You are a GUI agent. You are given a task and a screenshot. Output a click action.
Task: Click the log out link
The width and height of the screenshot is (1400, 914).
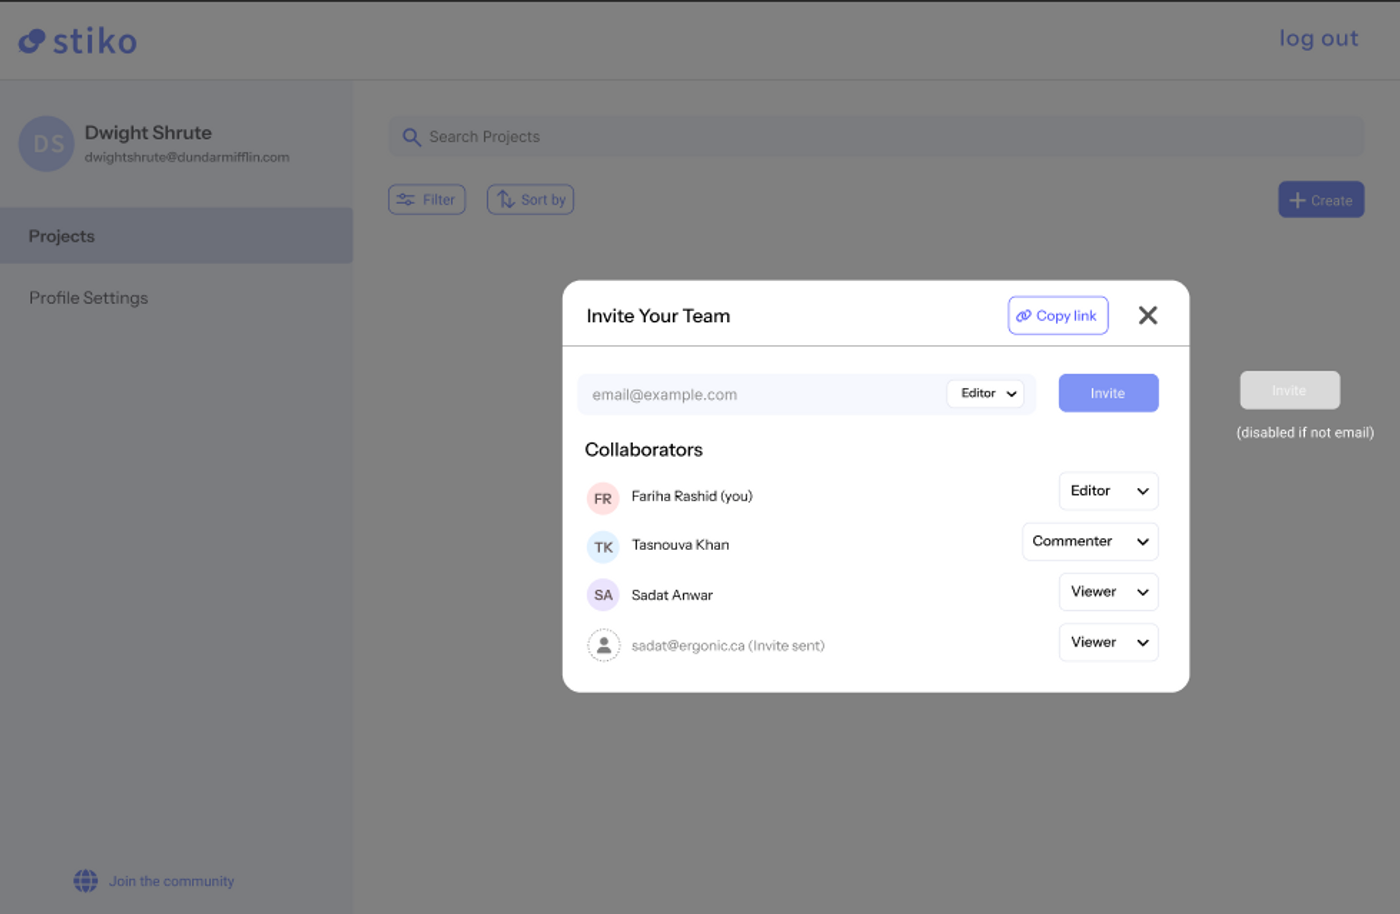click(x=1318, y=39)
